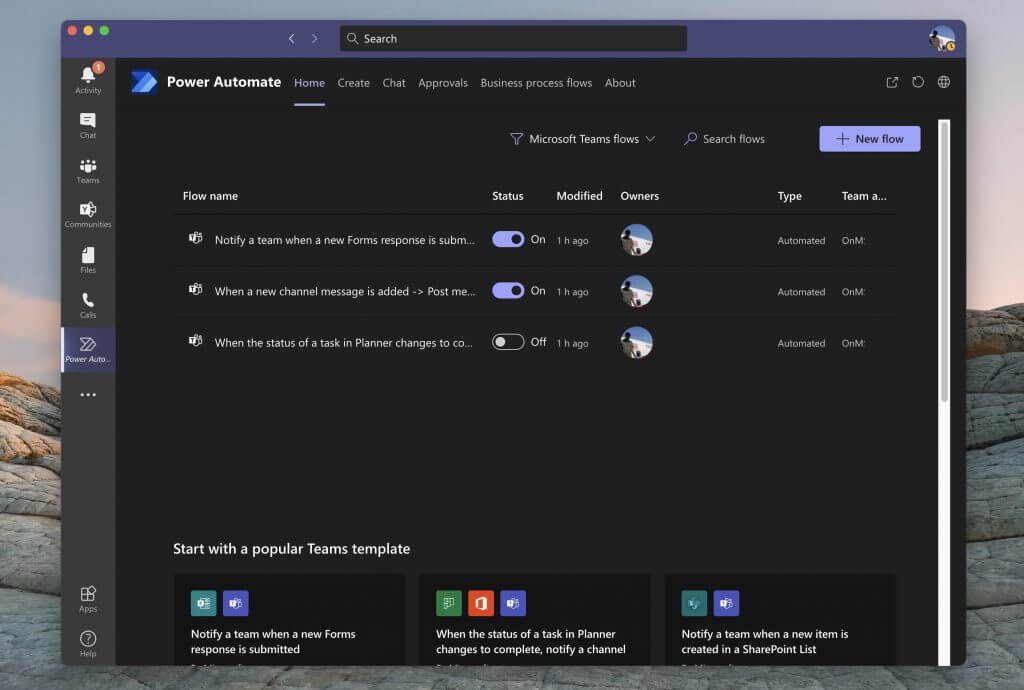
Task: Go back with the left arrow
Action: [x=291, y=39]
